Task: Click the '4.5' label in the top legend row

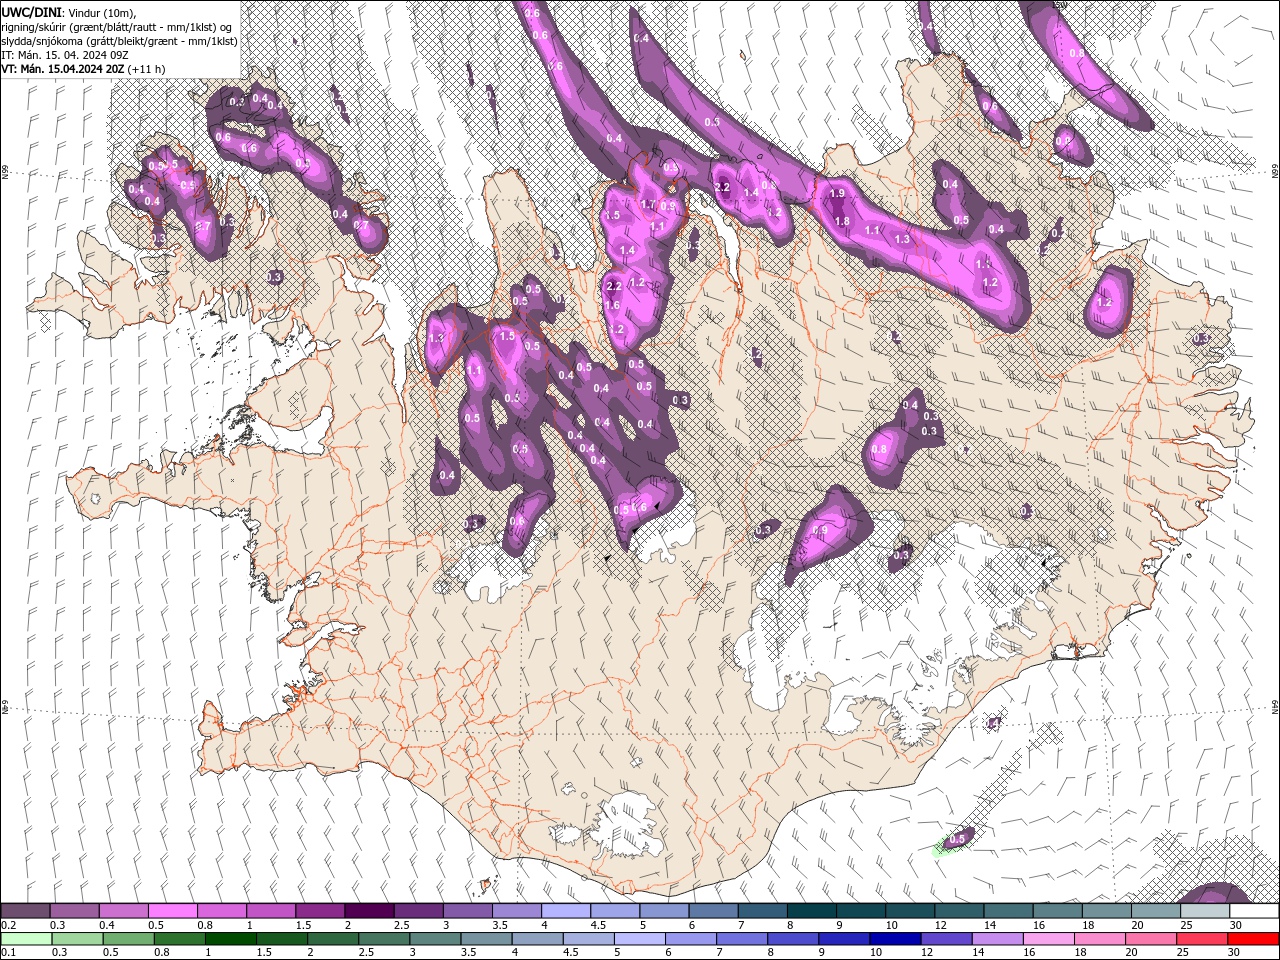Action: coord(598,925)
